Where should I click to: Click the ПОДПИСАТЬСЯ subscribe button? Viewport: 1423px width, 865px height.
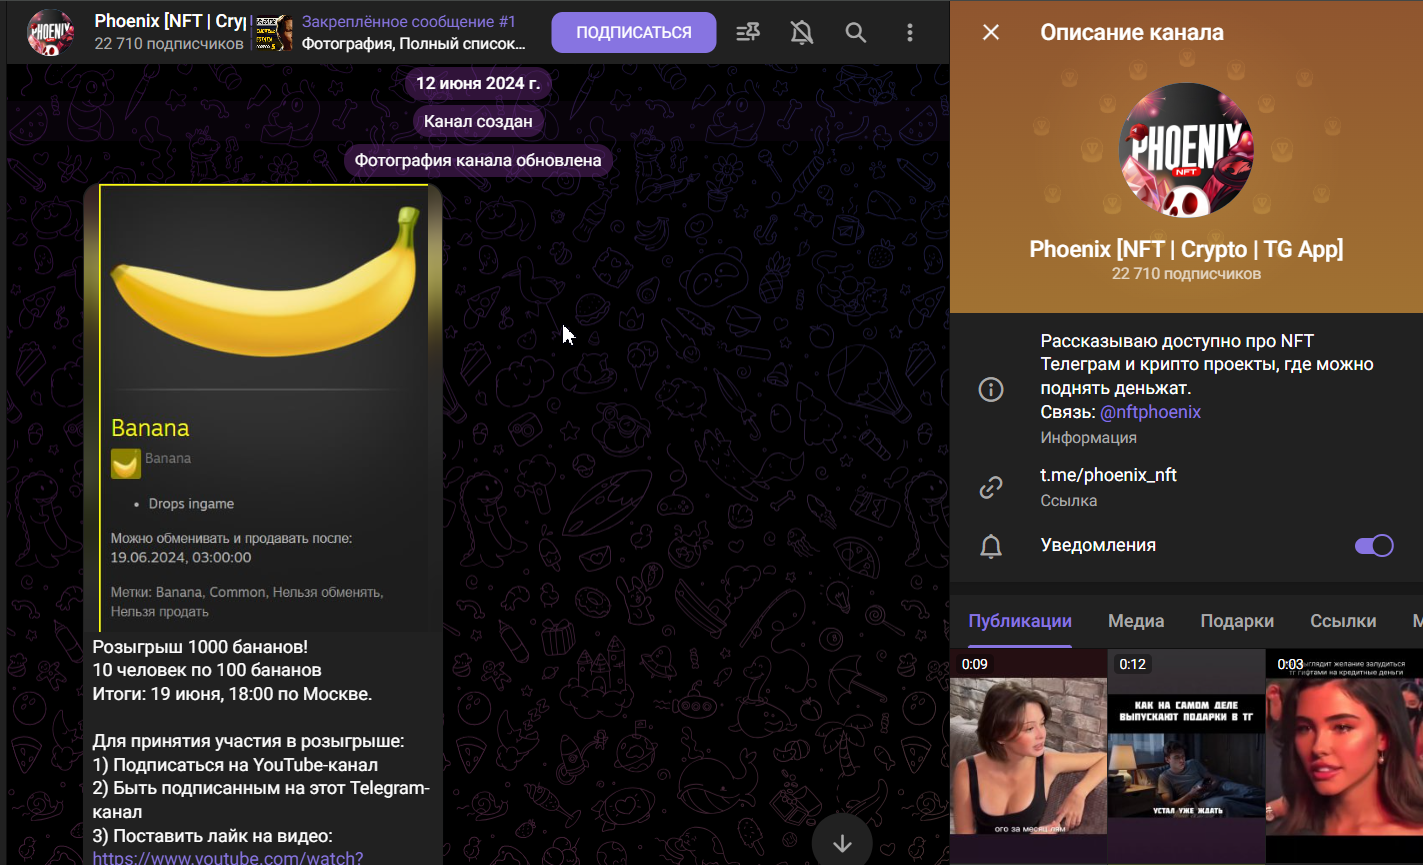click(634, 33)
